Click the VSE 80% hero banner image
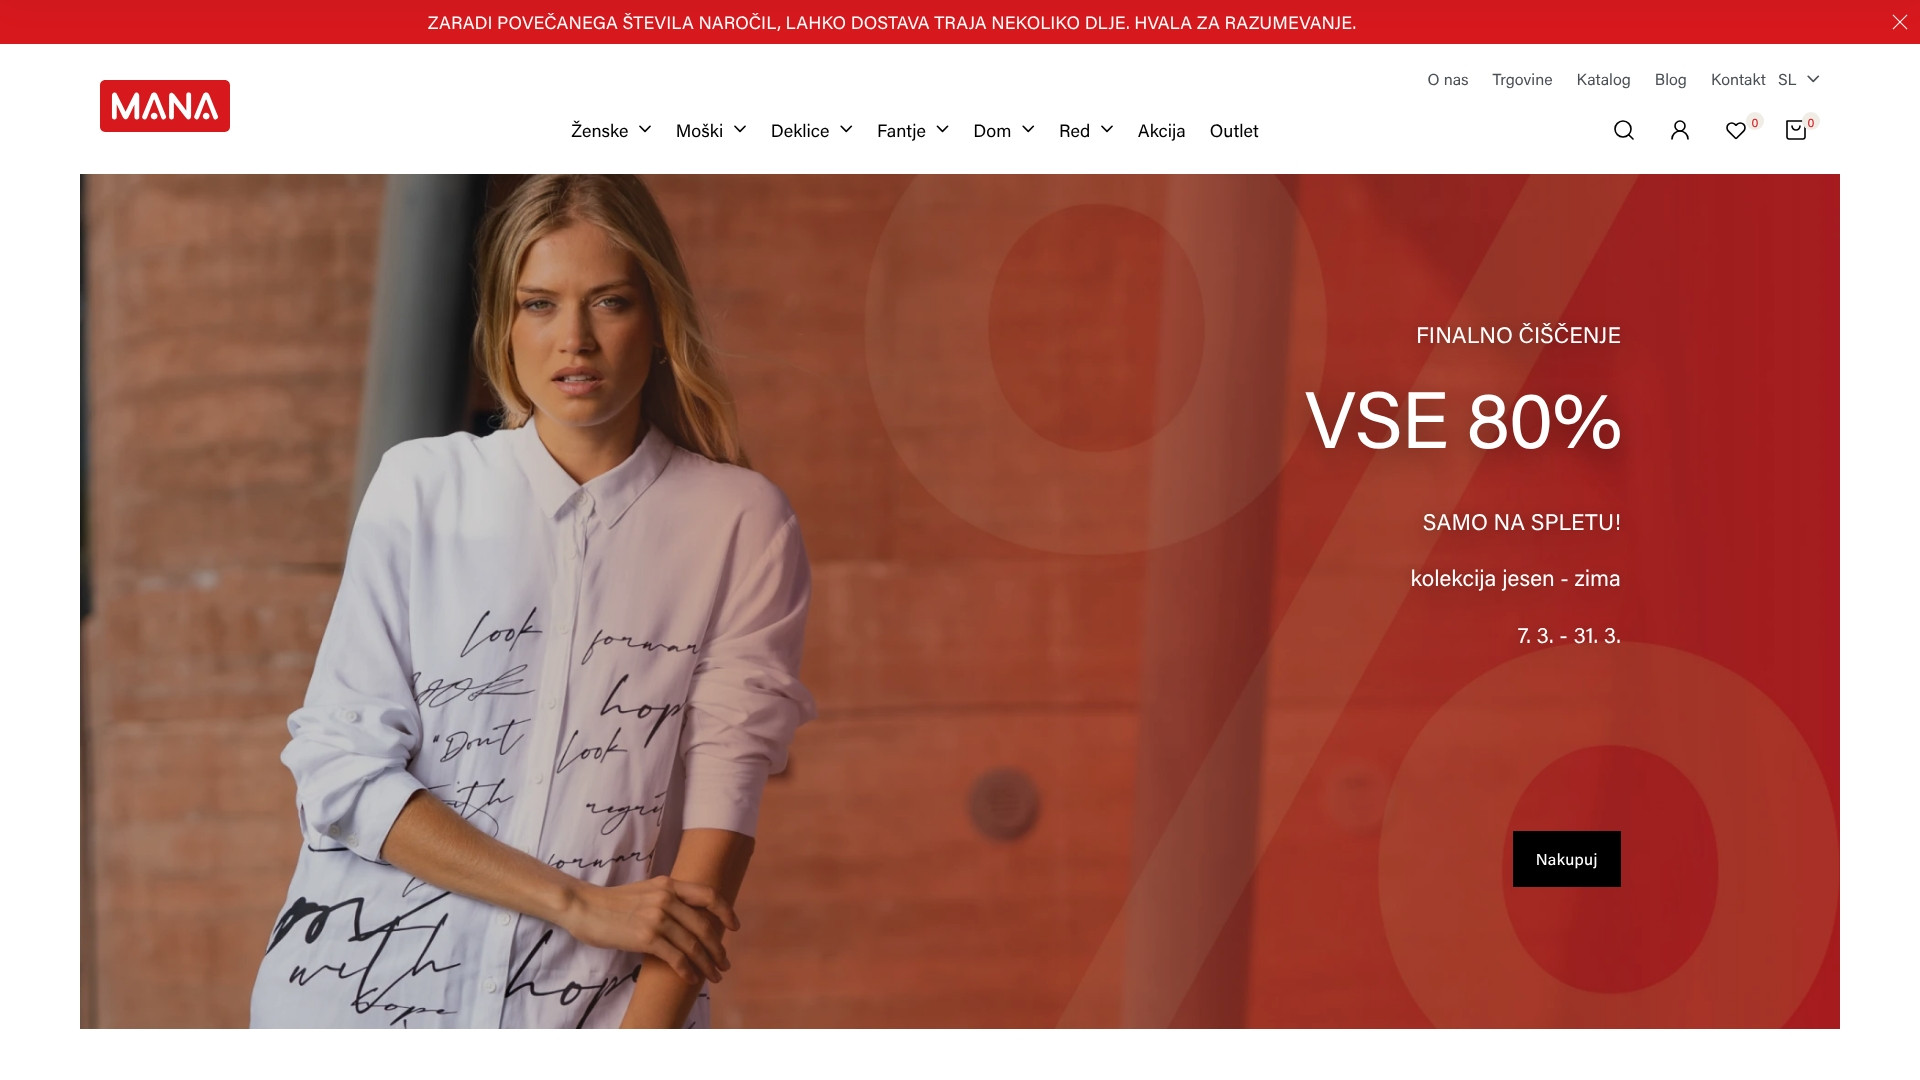Viewport: 1920px width, 1080px height. (x=960, y=601)
